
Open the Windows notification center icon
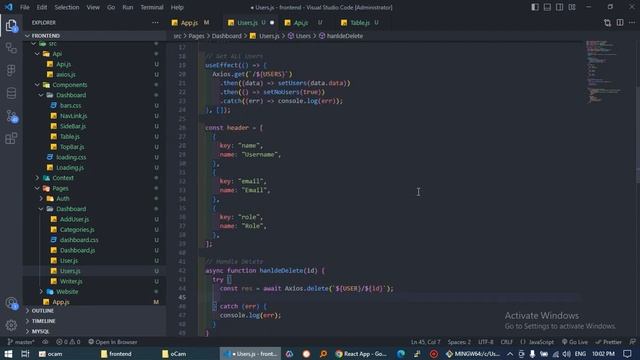(x=627, y=354)
